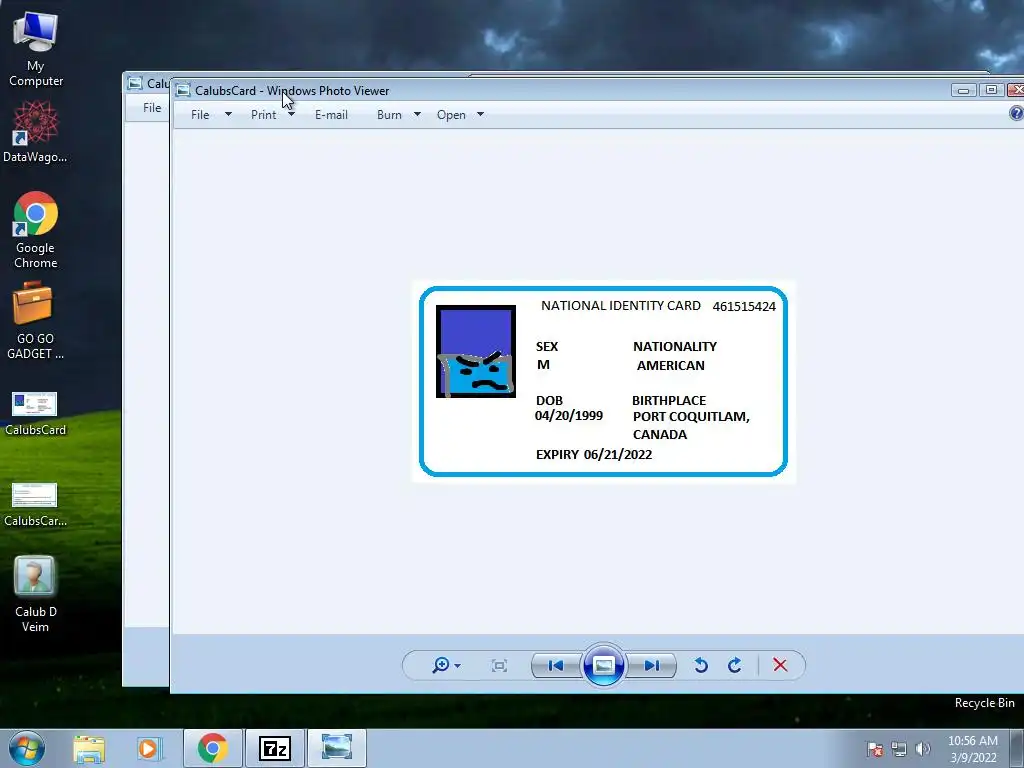
Task: Click the network tray icon
Action: coord(899,749)
